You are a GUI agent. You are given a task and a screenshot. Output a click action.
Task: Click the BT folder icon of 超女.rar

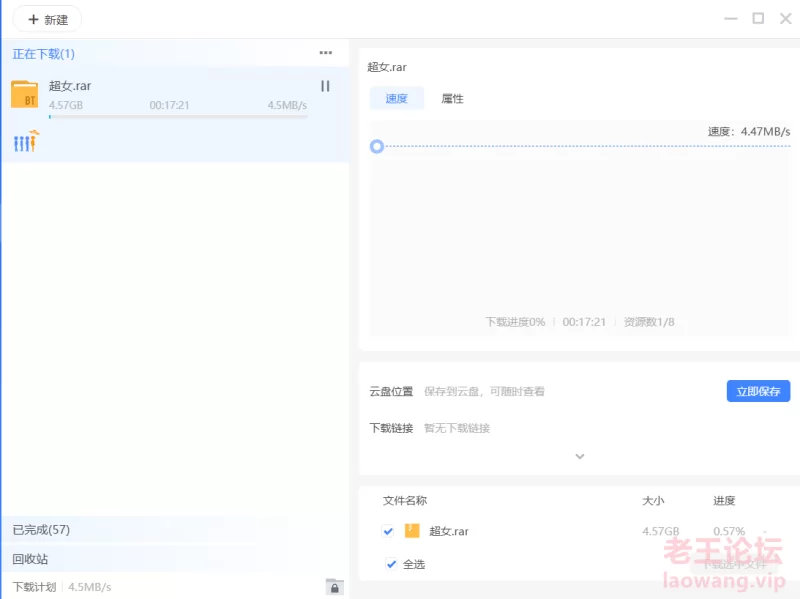tap(25, 95)
